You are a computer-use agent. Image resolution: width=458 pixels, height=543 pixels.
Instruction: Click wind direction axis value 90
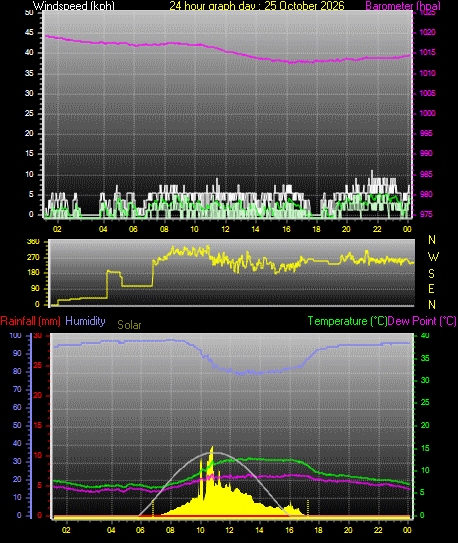point(35,288)
